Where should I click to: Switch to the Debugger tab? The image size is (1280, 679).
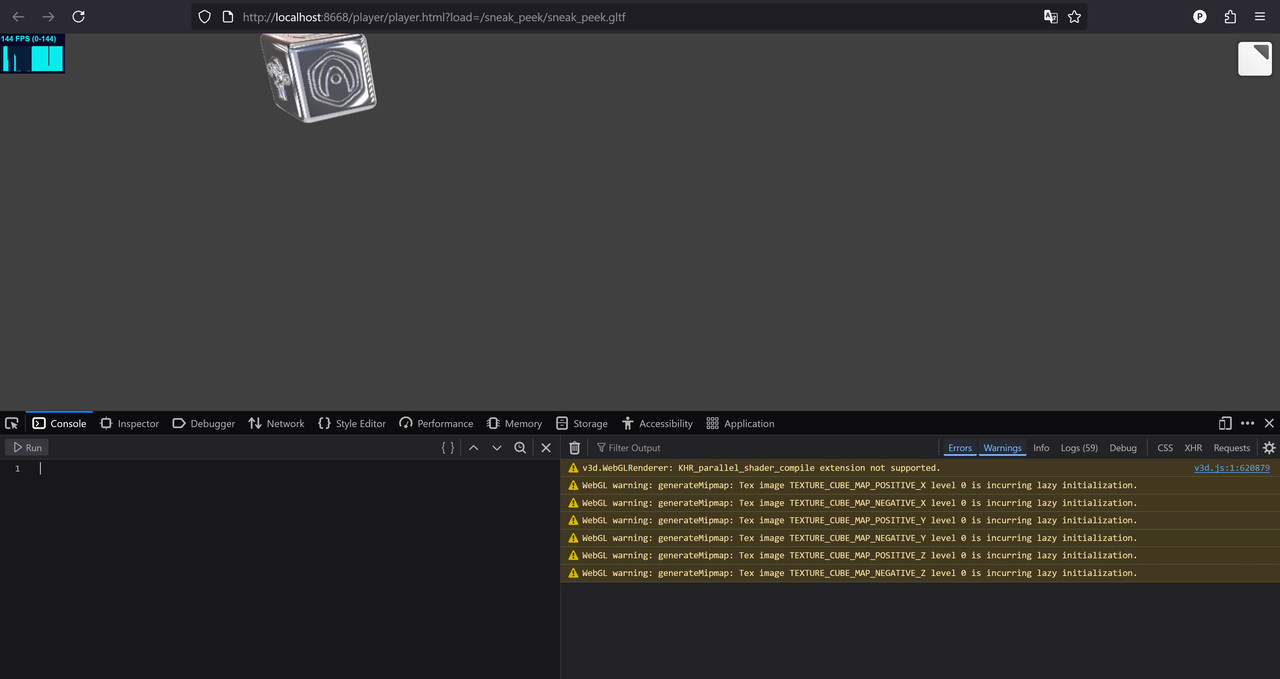203,423
